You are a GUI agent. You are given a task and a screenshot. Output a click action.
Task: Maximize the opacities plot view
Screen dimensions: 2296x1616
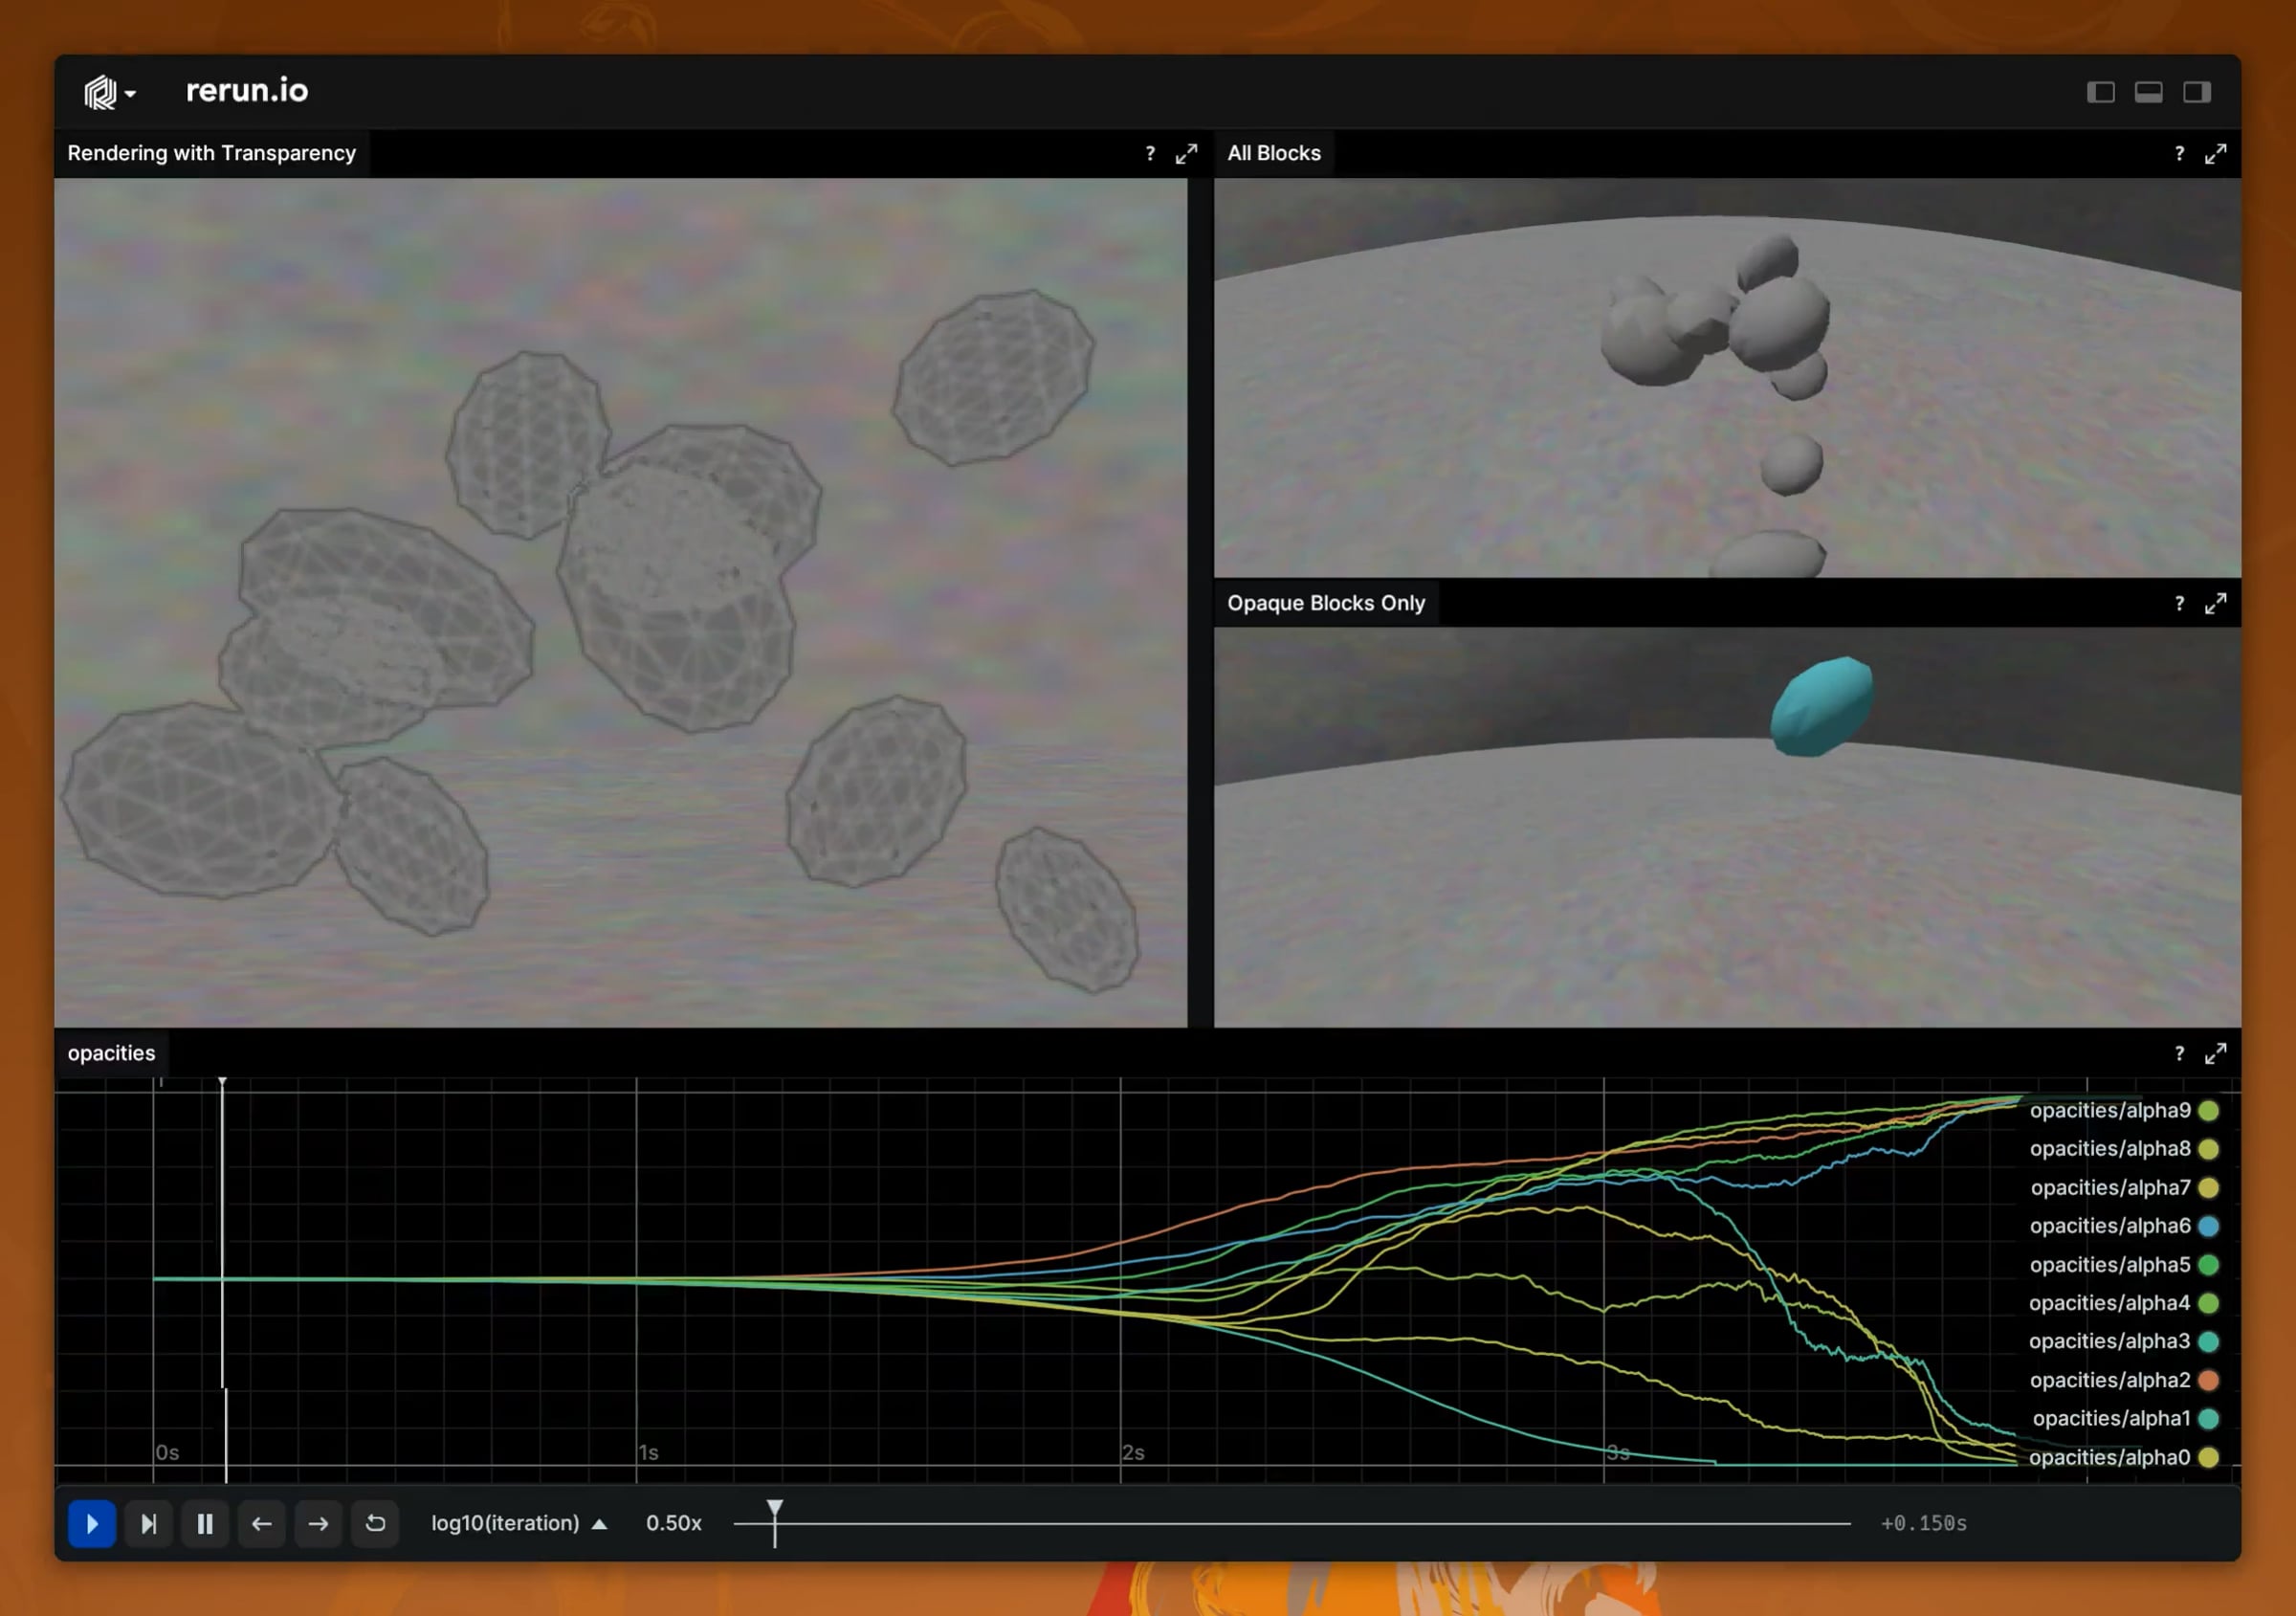(2215, 1053)
